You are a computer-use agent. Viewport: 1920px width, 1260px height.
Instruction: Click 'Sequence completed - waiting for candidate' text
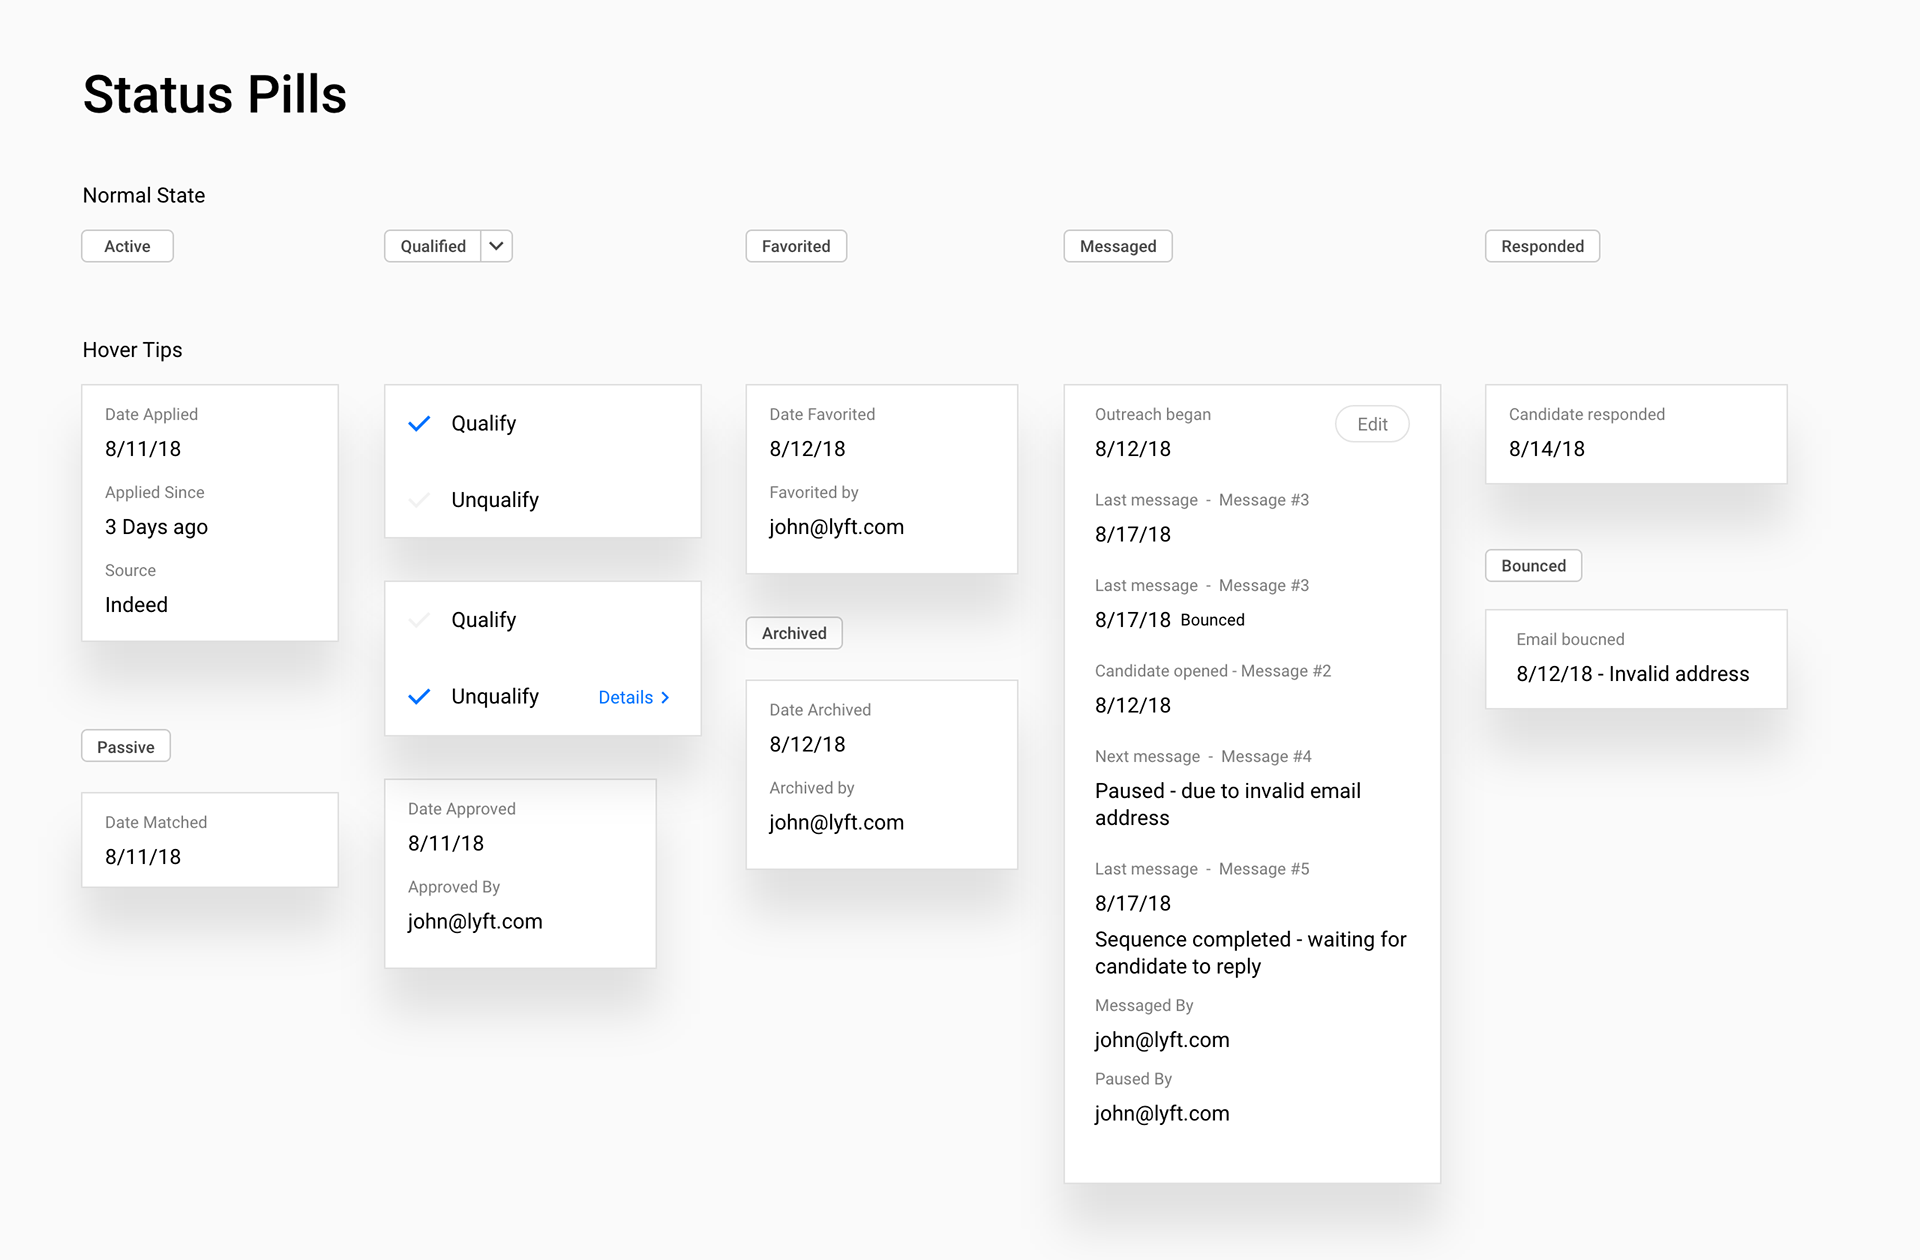(1250, 953)
